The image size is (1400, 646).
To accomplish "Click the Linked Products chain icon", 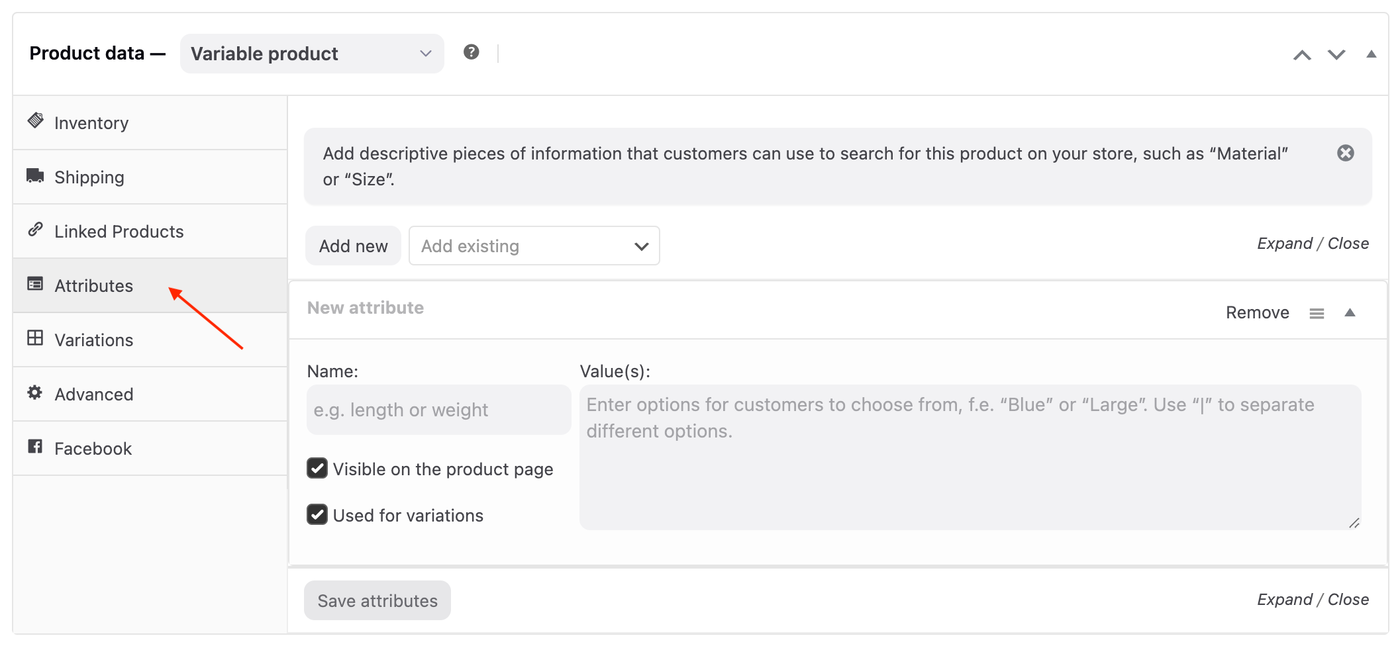I will pos(35,230).
